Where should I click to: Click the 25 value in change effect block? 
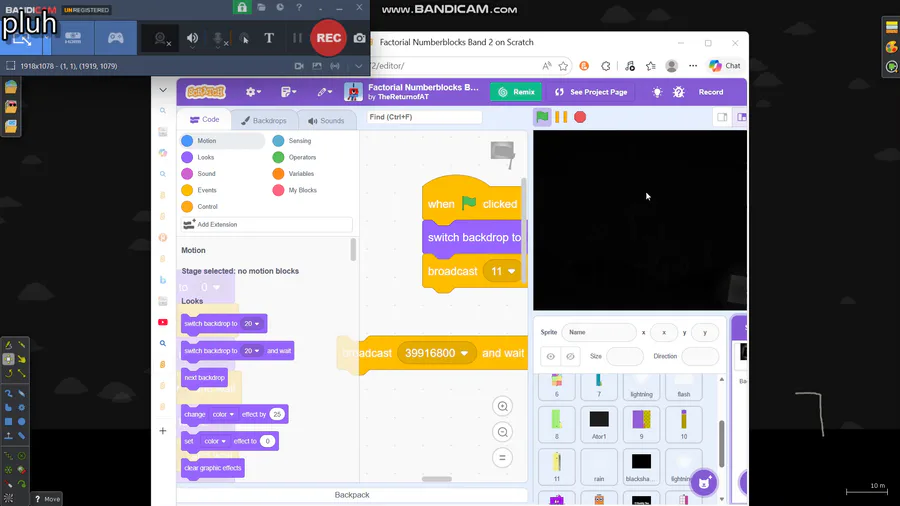277,414
